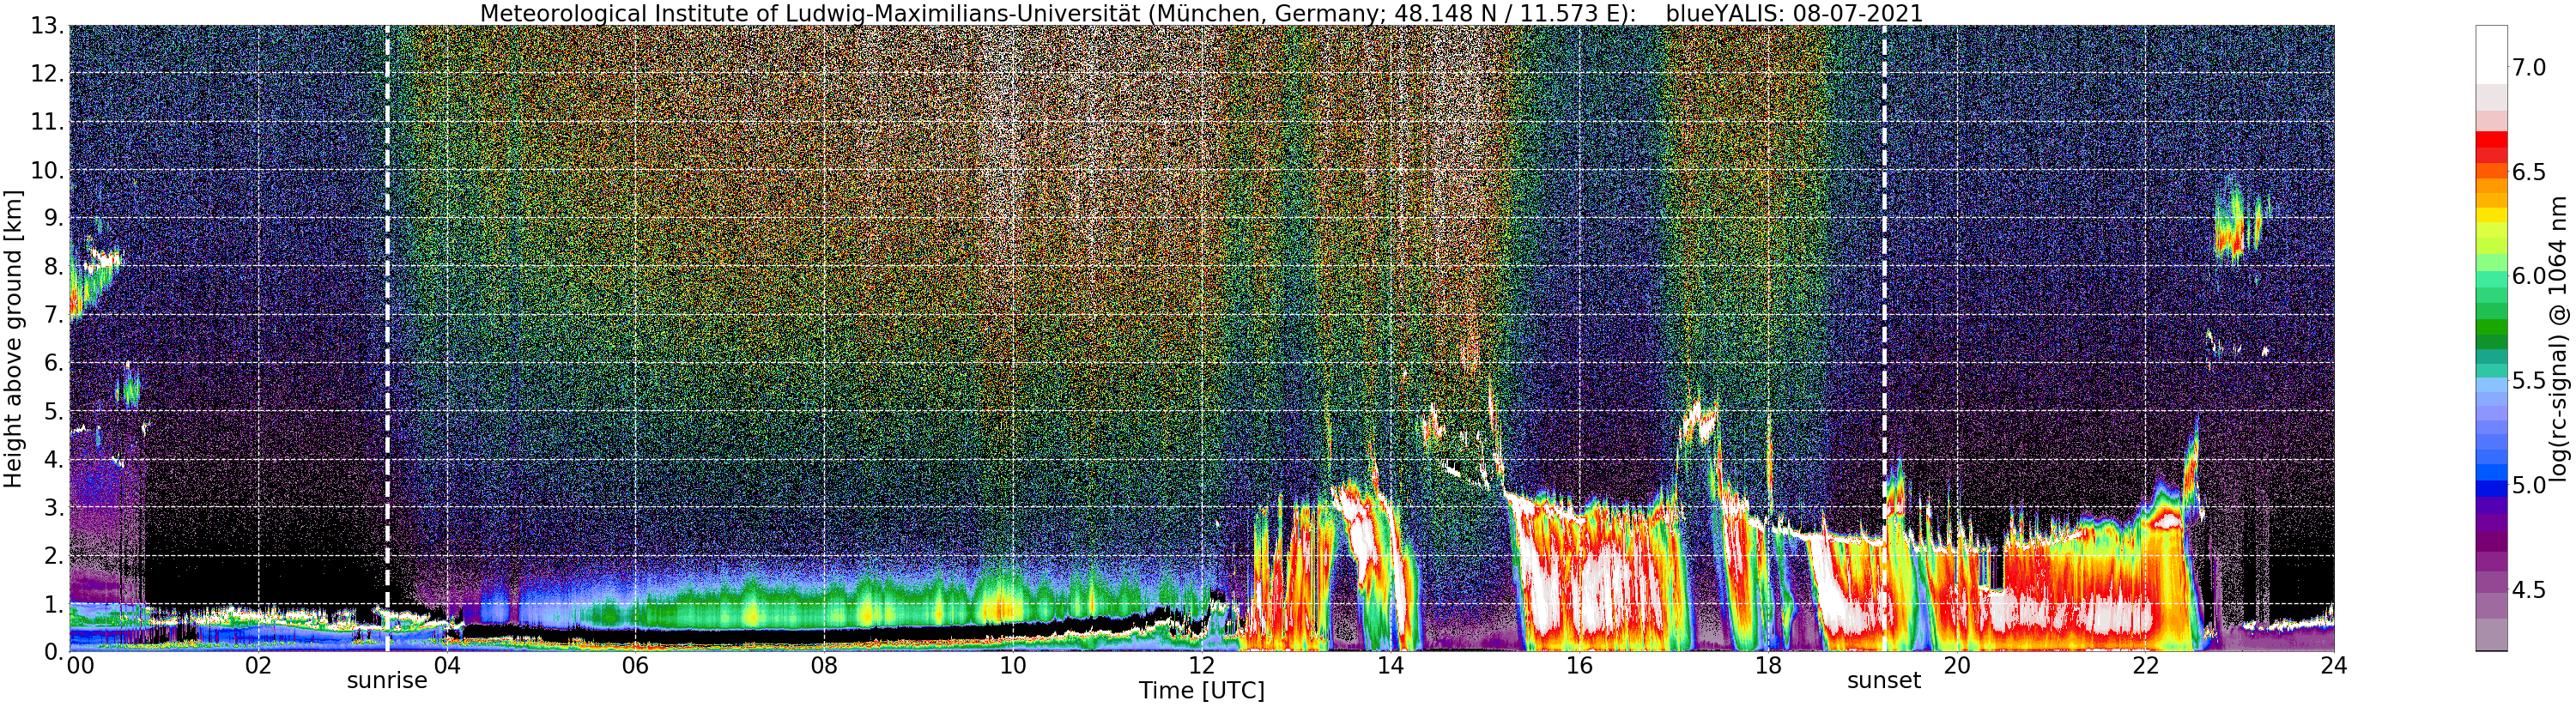Click the y-axis tick label '12.'
The width and height of the screenshot is (2576, 707).
pyautogui.click(x=46, y=74)
